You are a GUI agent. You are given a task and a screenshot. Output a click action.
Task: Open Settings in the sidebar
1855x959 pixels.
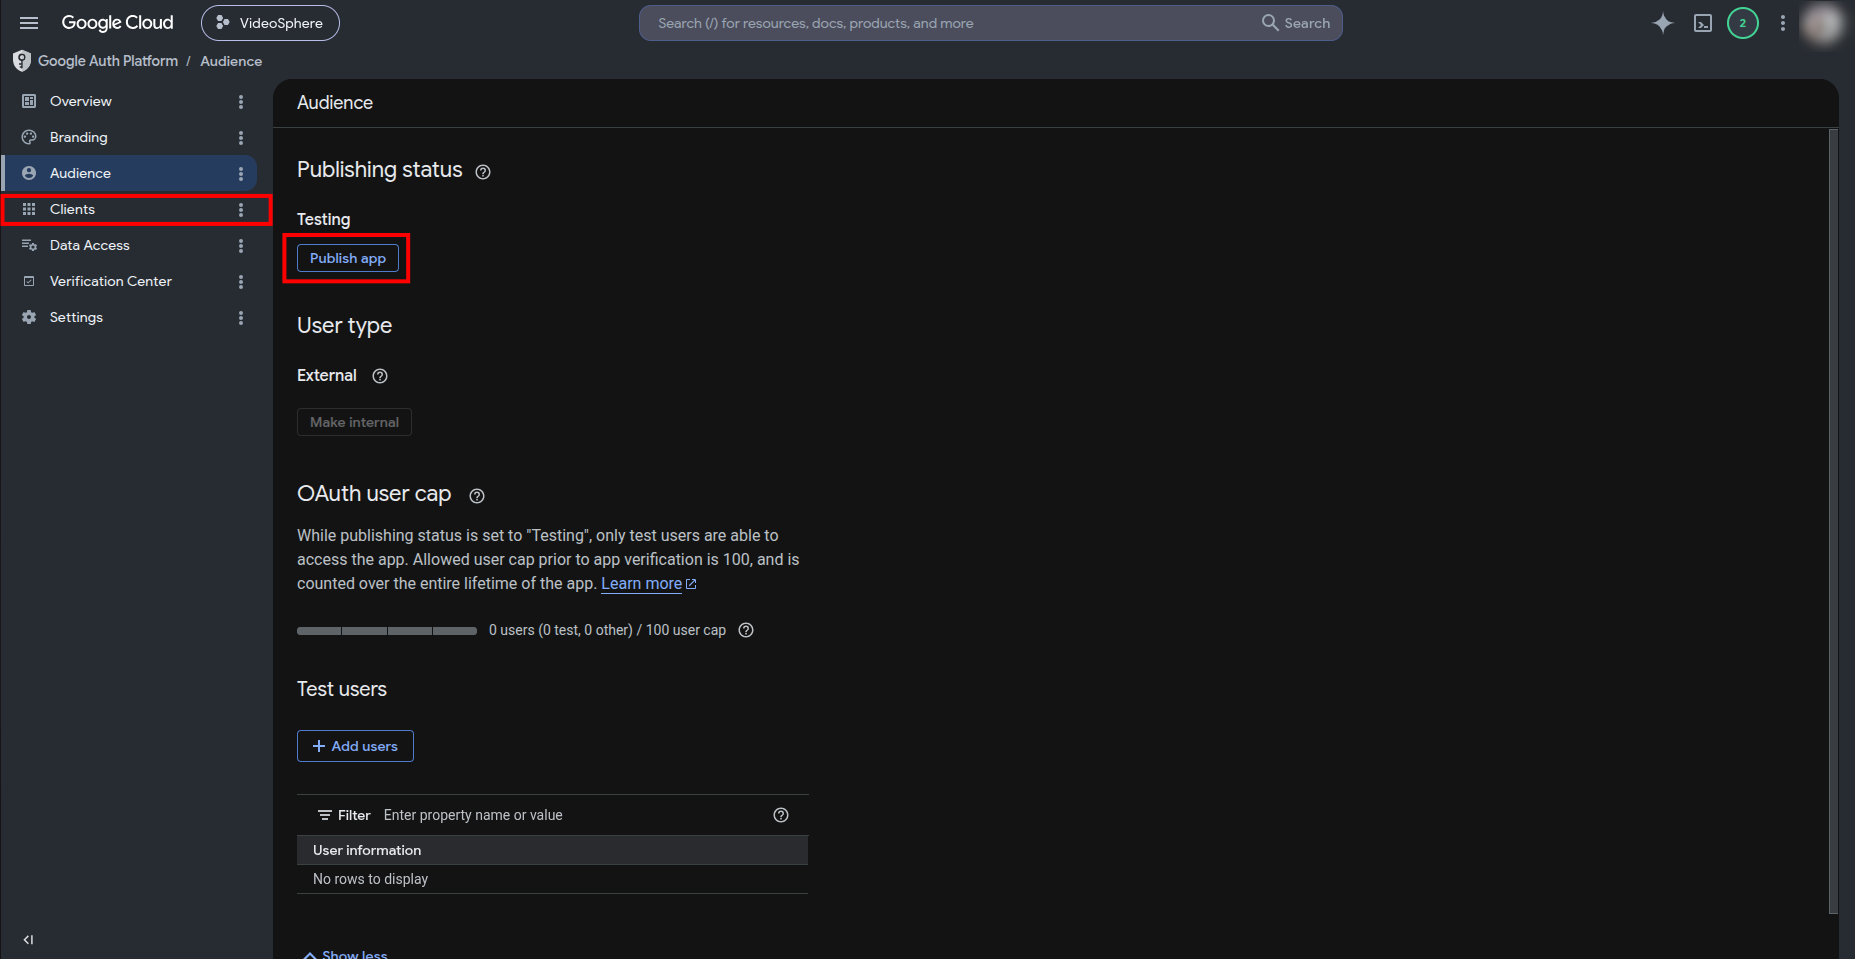tap(130, 317)
